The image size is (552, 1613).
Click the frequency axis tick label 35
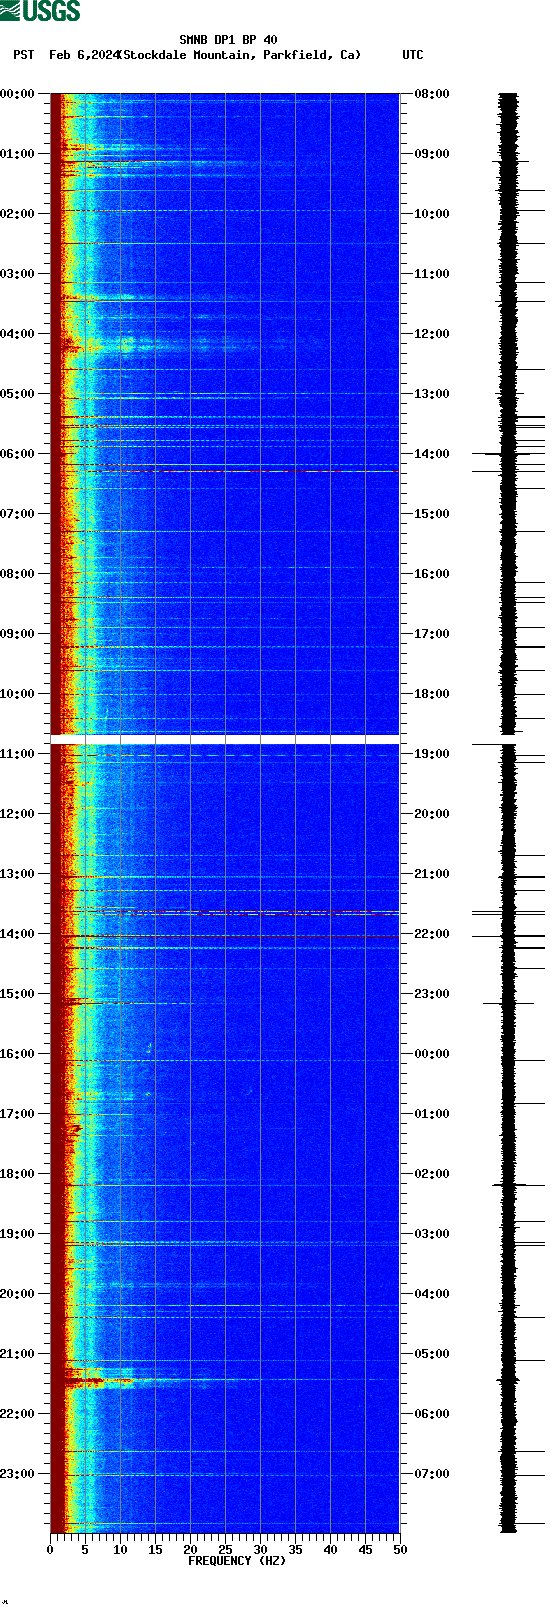coord(295,1550)
